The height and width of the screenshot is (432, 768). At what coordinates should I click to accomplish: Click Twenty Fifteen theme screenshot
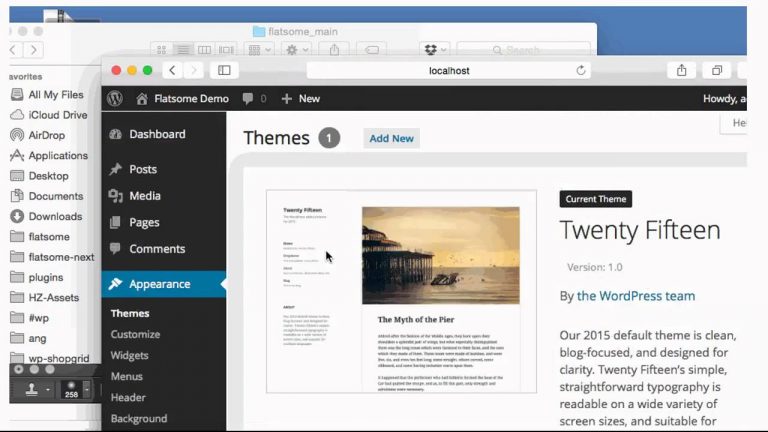click(x=401, y=291)
